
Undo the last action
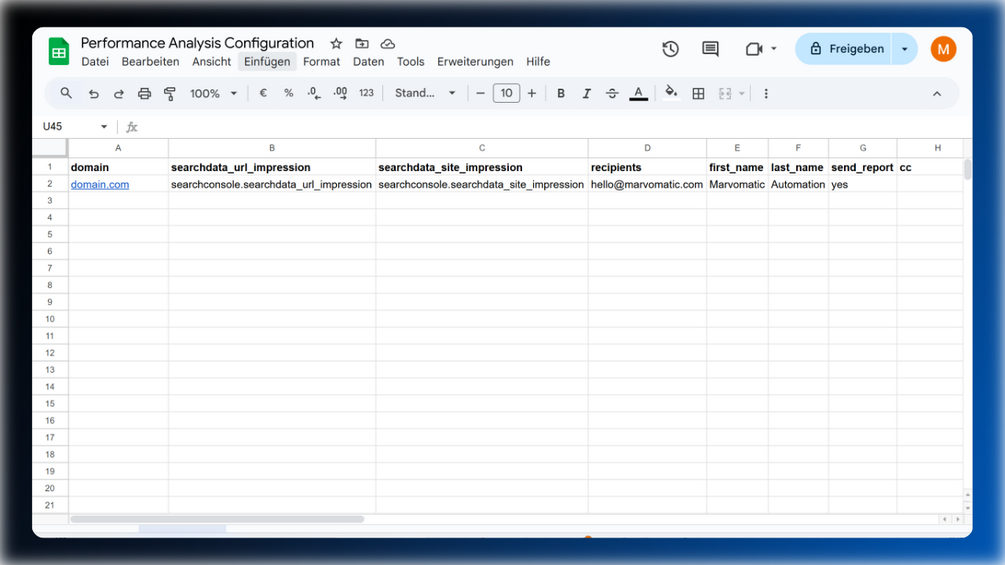click(x=94, y=94)
